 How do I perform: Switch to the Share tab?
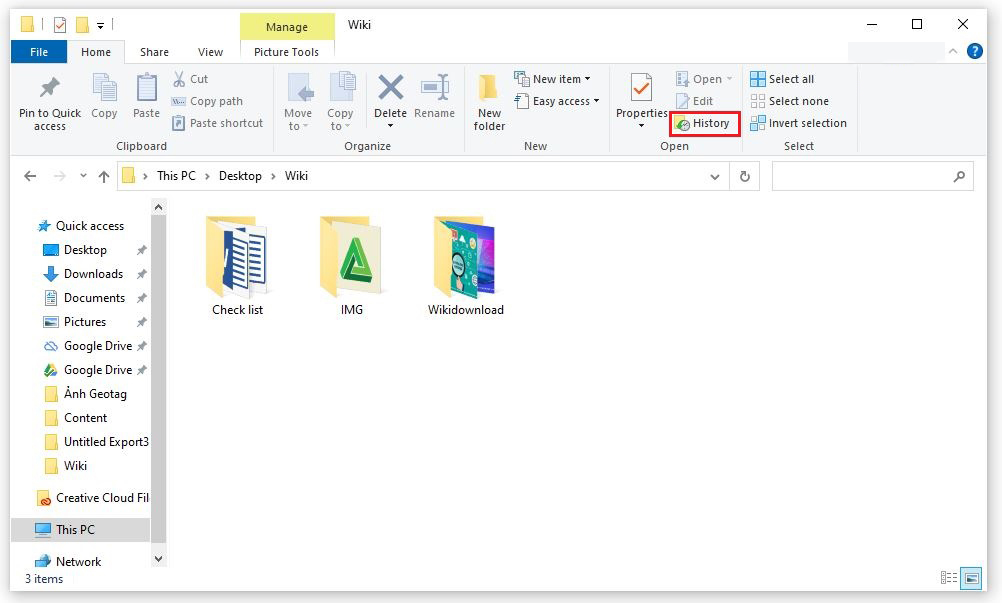pos(154,52)
